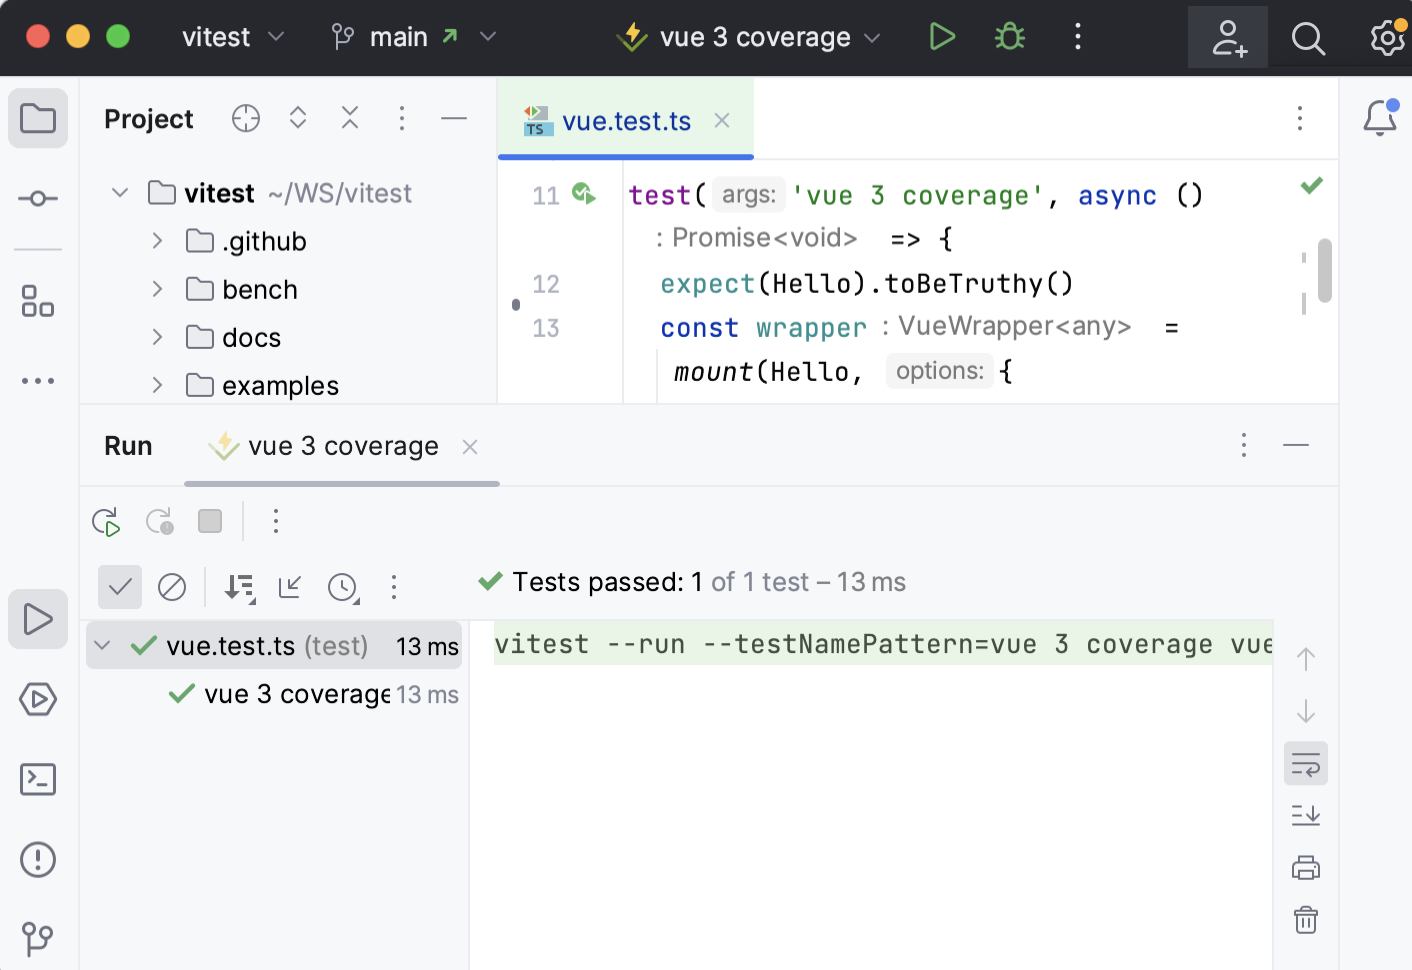Screen dimensions: 1412x970
Task: Expand the examples folder
Action: (157, 384)
